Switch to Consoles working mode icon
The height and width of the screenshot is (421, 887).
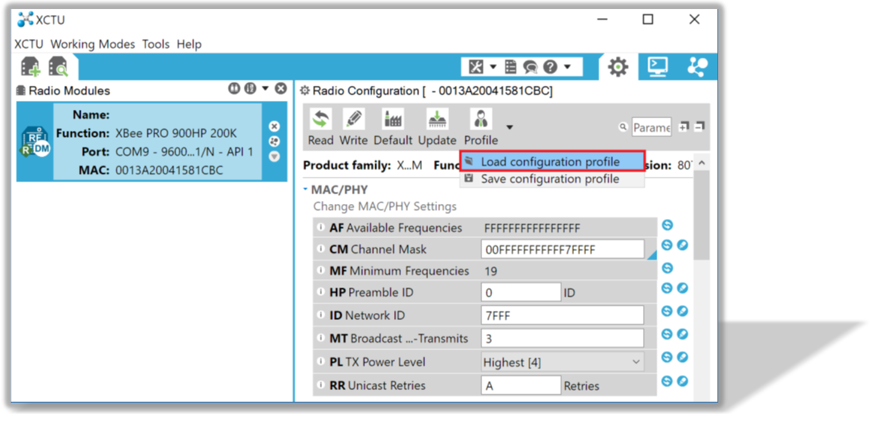(x=658, y=67)
